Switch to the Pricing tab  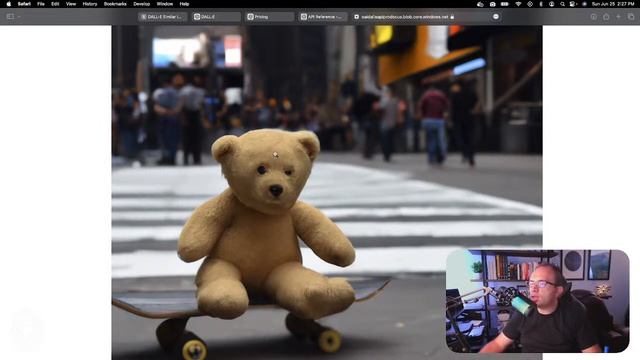click(269, 17)
